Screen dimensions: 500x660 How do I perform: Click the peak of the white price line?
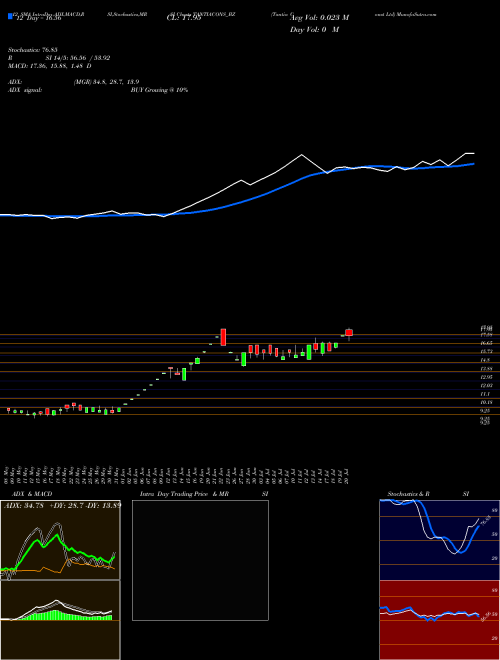(x=301, y=155)
